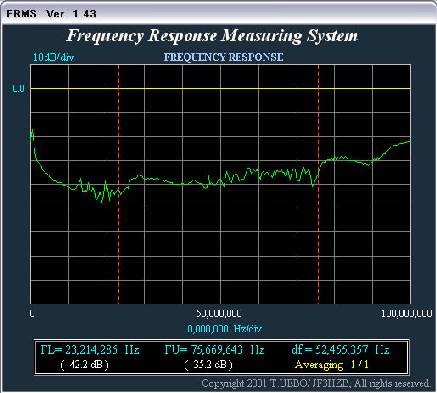
Task: Select the 0.0 level axis label
Action: pyautogui.click(x=19, y=89)
